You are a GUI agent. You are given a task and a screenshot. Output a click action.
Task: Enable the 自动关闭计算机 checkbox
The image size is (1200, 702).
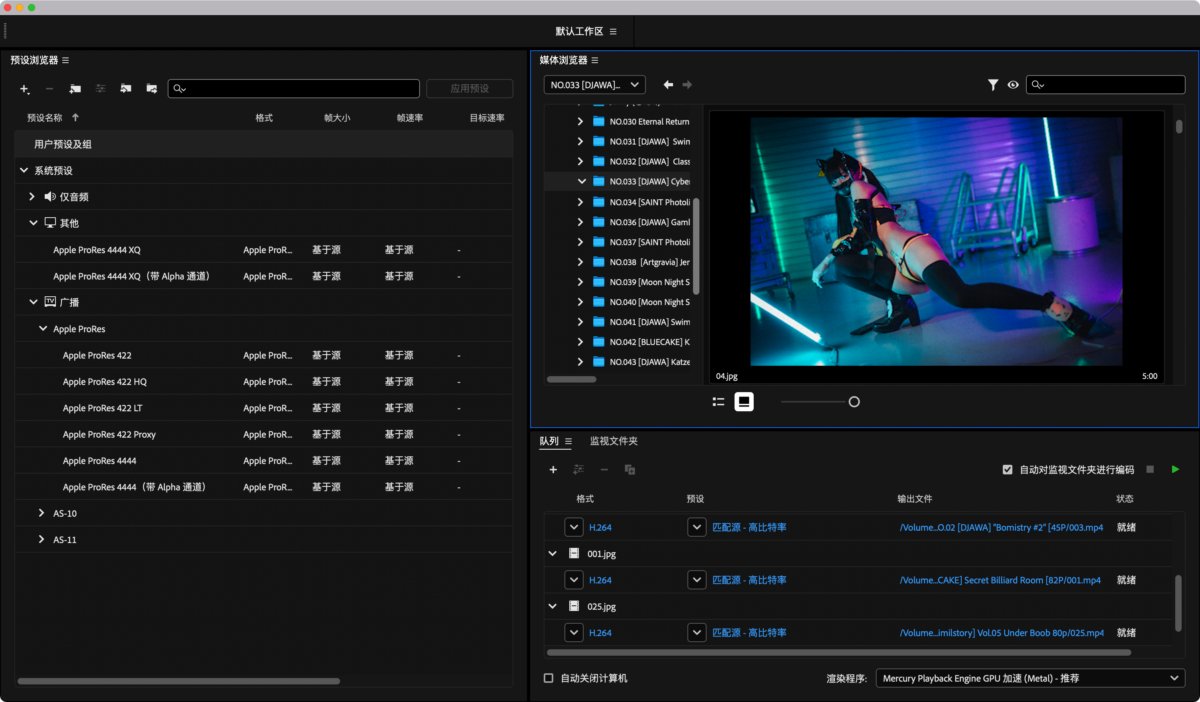coord(548,678)
